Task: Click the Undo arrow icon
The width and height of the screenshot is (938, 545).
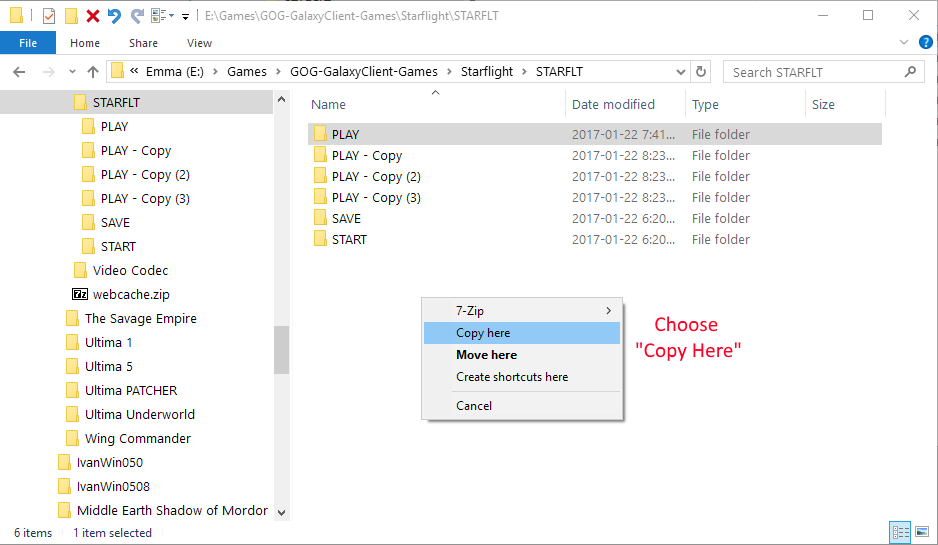Action: pyautogui.click(x=114, y=16)
